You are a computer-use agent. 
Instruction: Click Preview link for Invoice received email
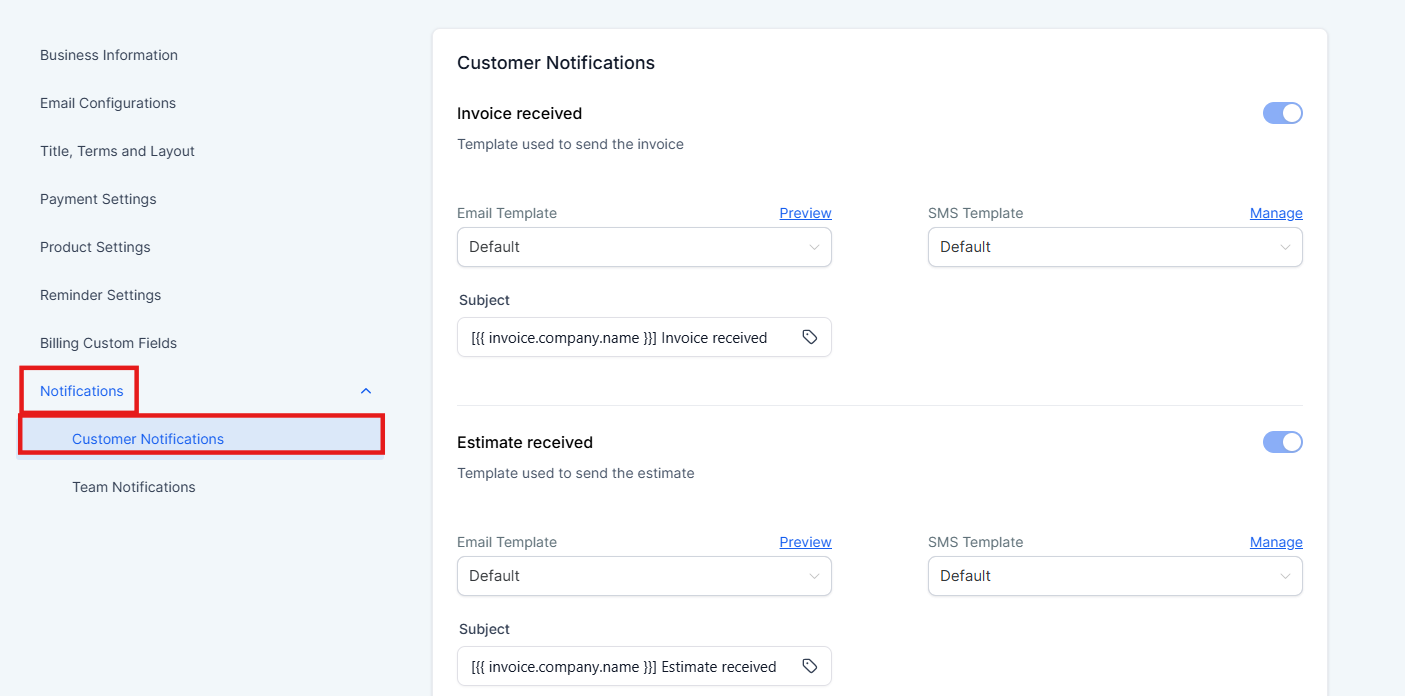click(805, 213)
